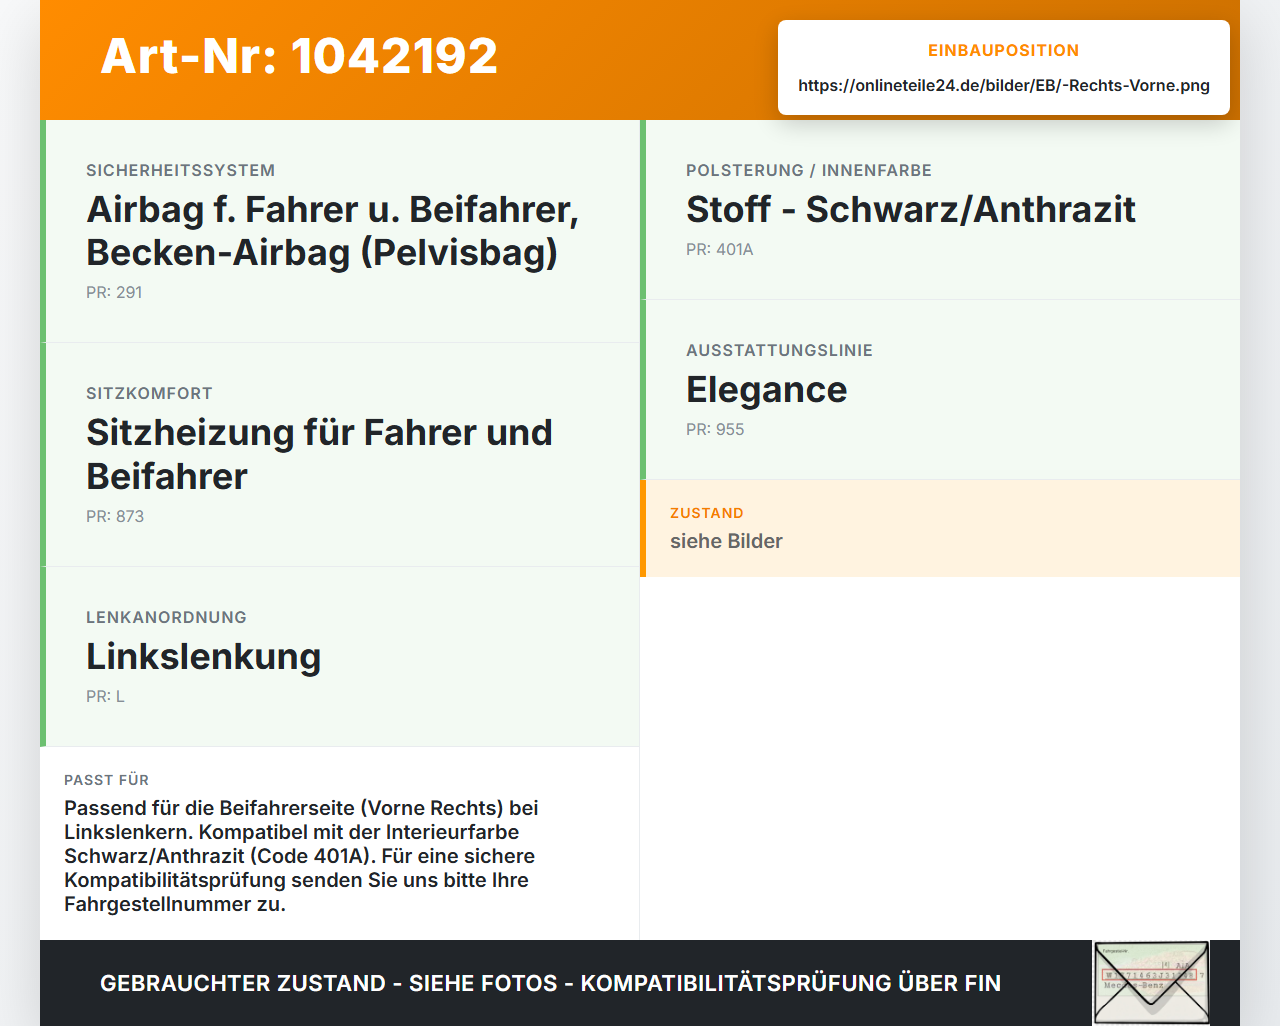Click the SICHERHEITSSYSTEM label
The width and height of the screenshot is (1280, 1026).
pyautogui.click(x=180, y=170)
